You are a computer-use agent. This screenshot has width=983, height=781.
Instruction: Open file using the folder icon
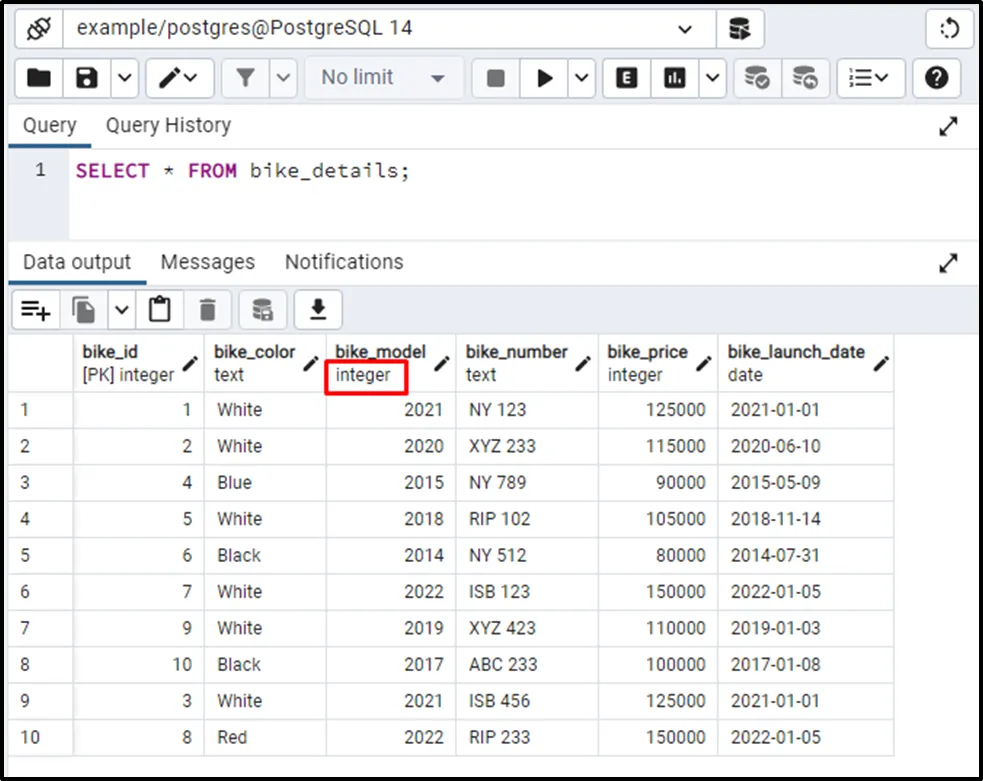[38, 78]
